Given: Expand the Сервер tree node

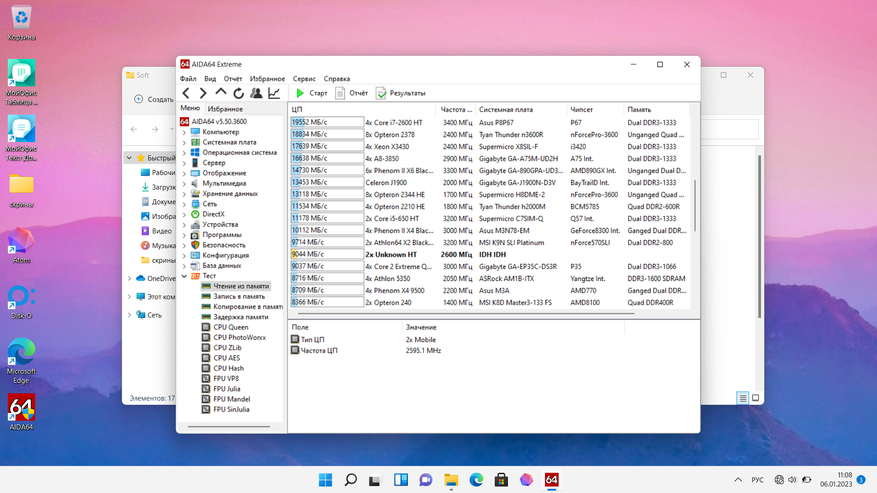Looking at the screenshot, I should pos(185,163).
